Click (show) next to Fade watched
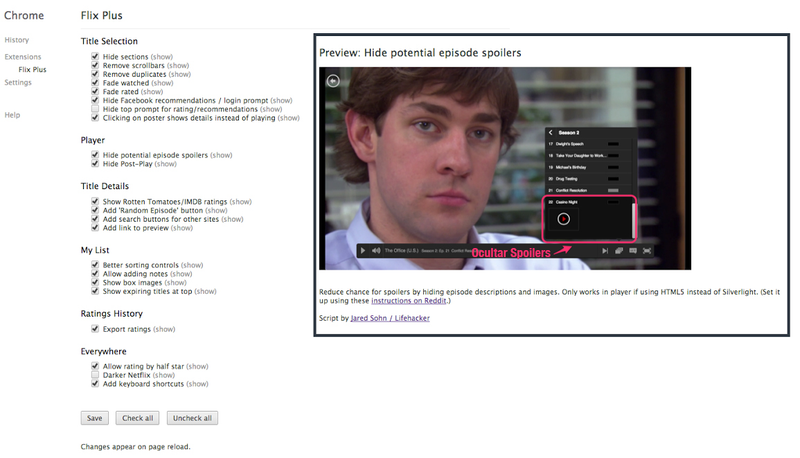This screenshot has width=800, height=458. coord(162,83)
